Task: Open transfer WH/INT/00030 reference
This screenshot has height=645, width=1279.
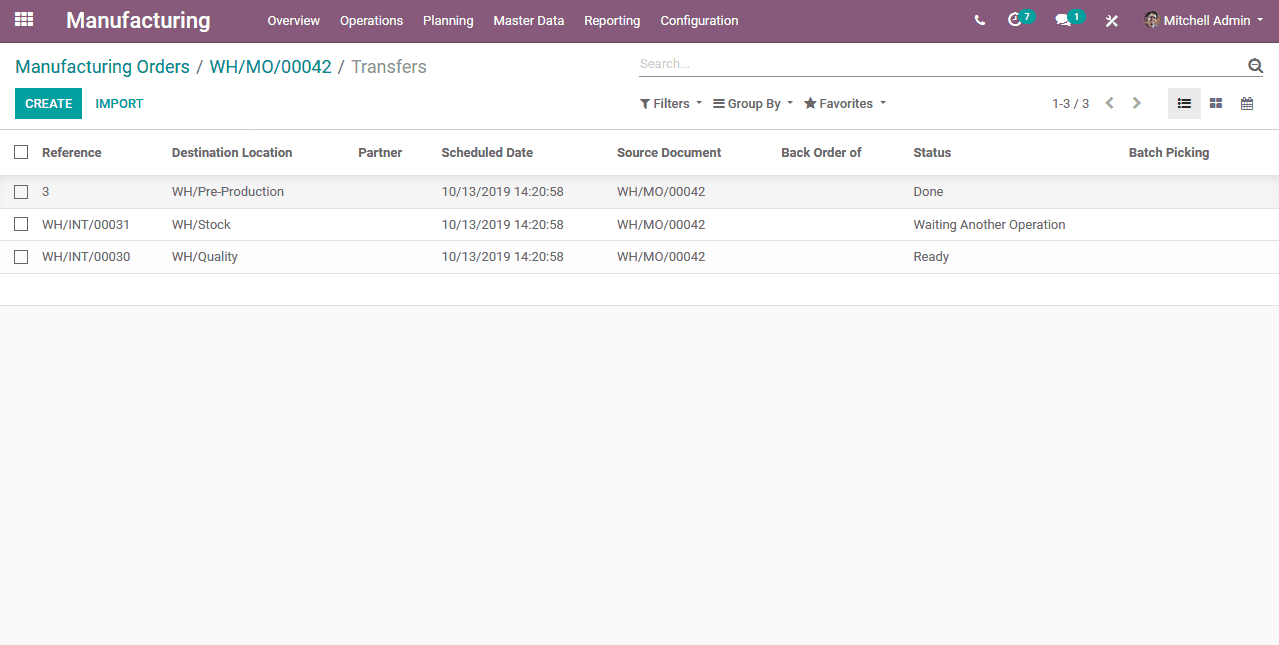Action: click(x=86, y=257)
